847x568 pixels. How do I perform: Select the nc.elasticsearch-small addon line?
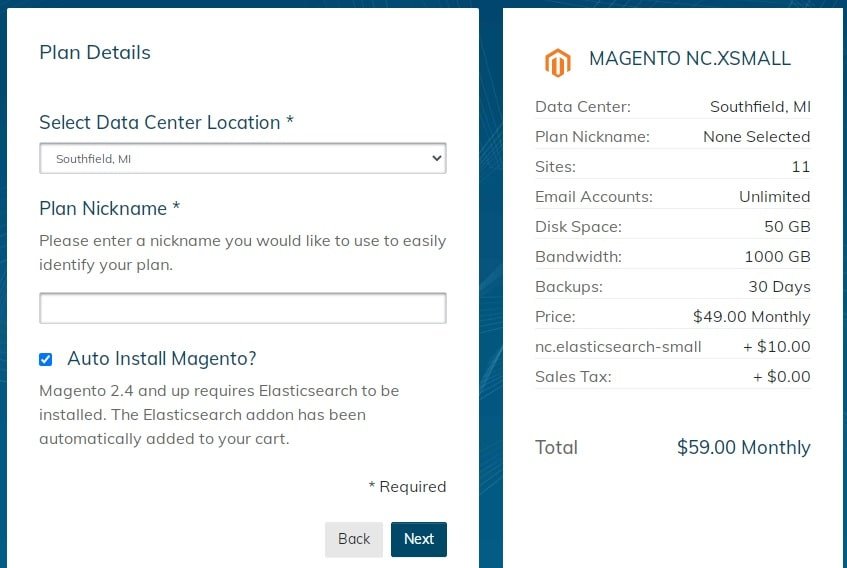click(x=673, y=347)
